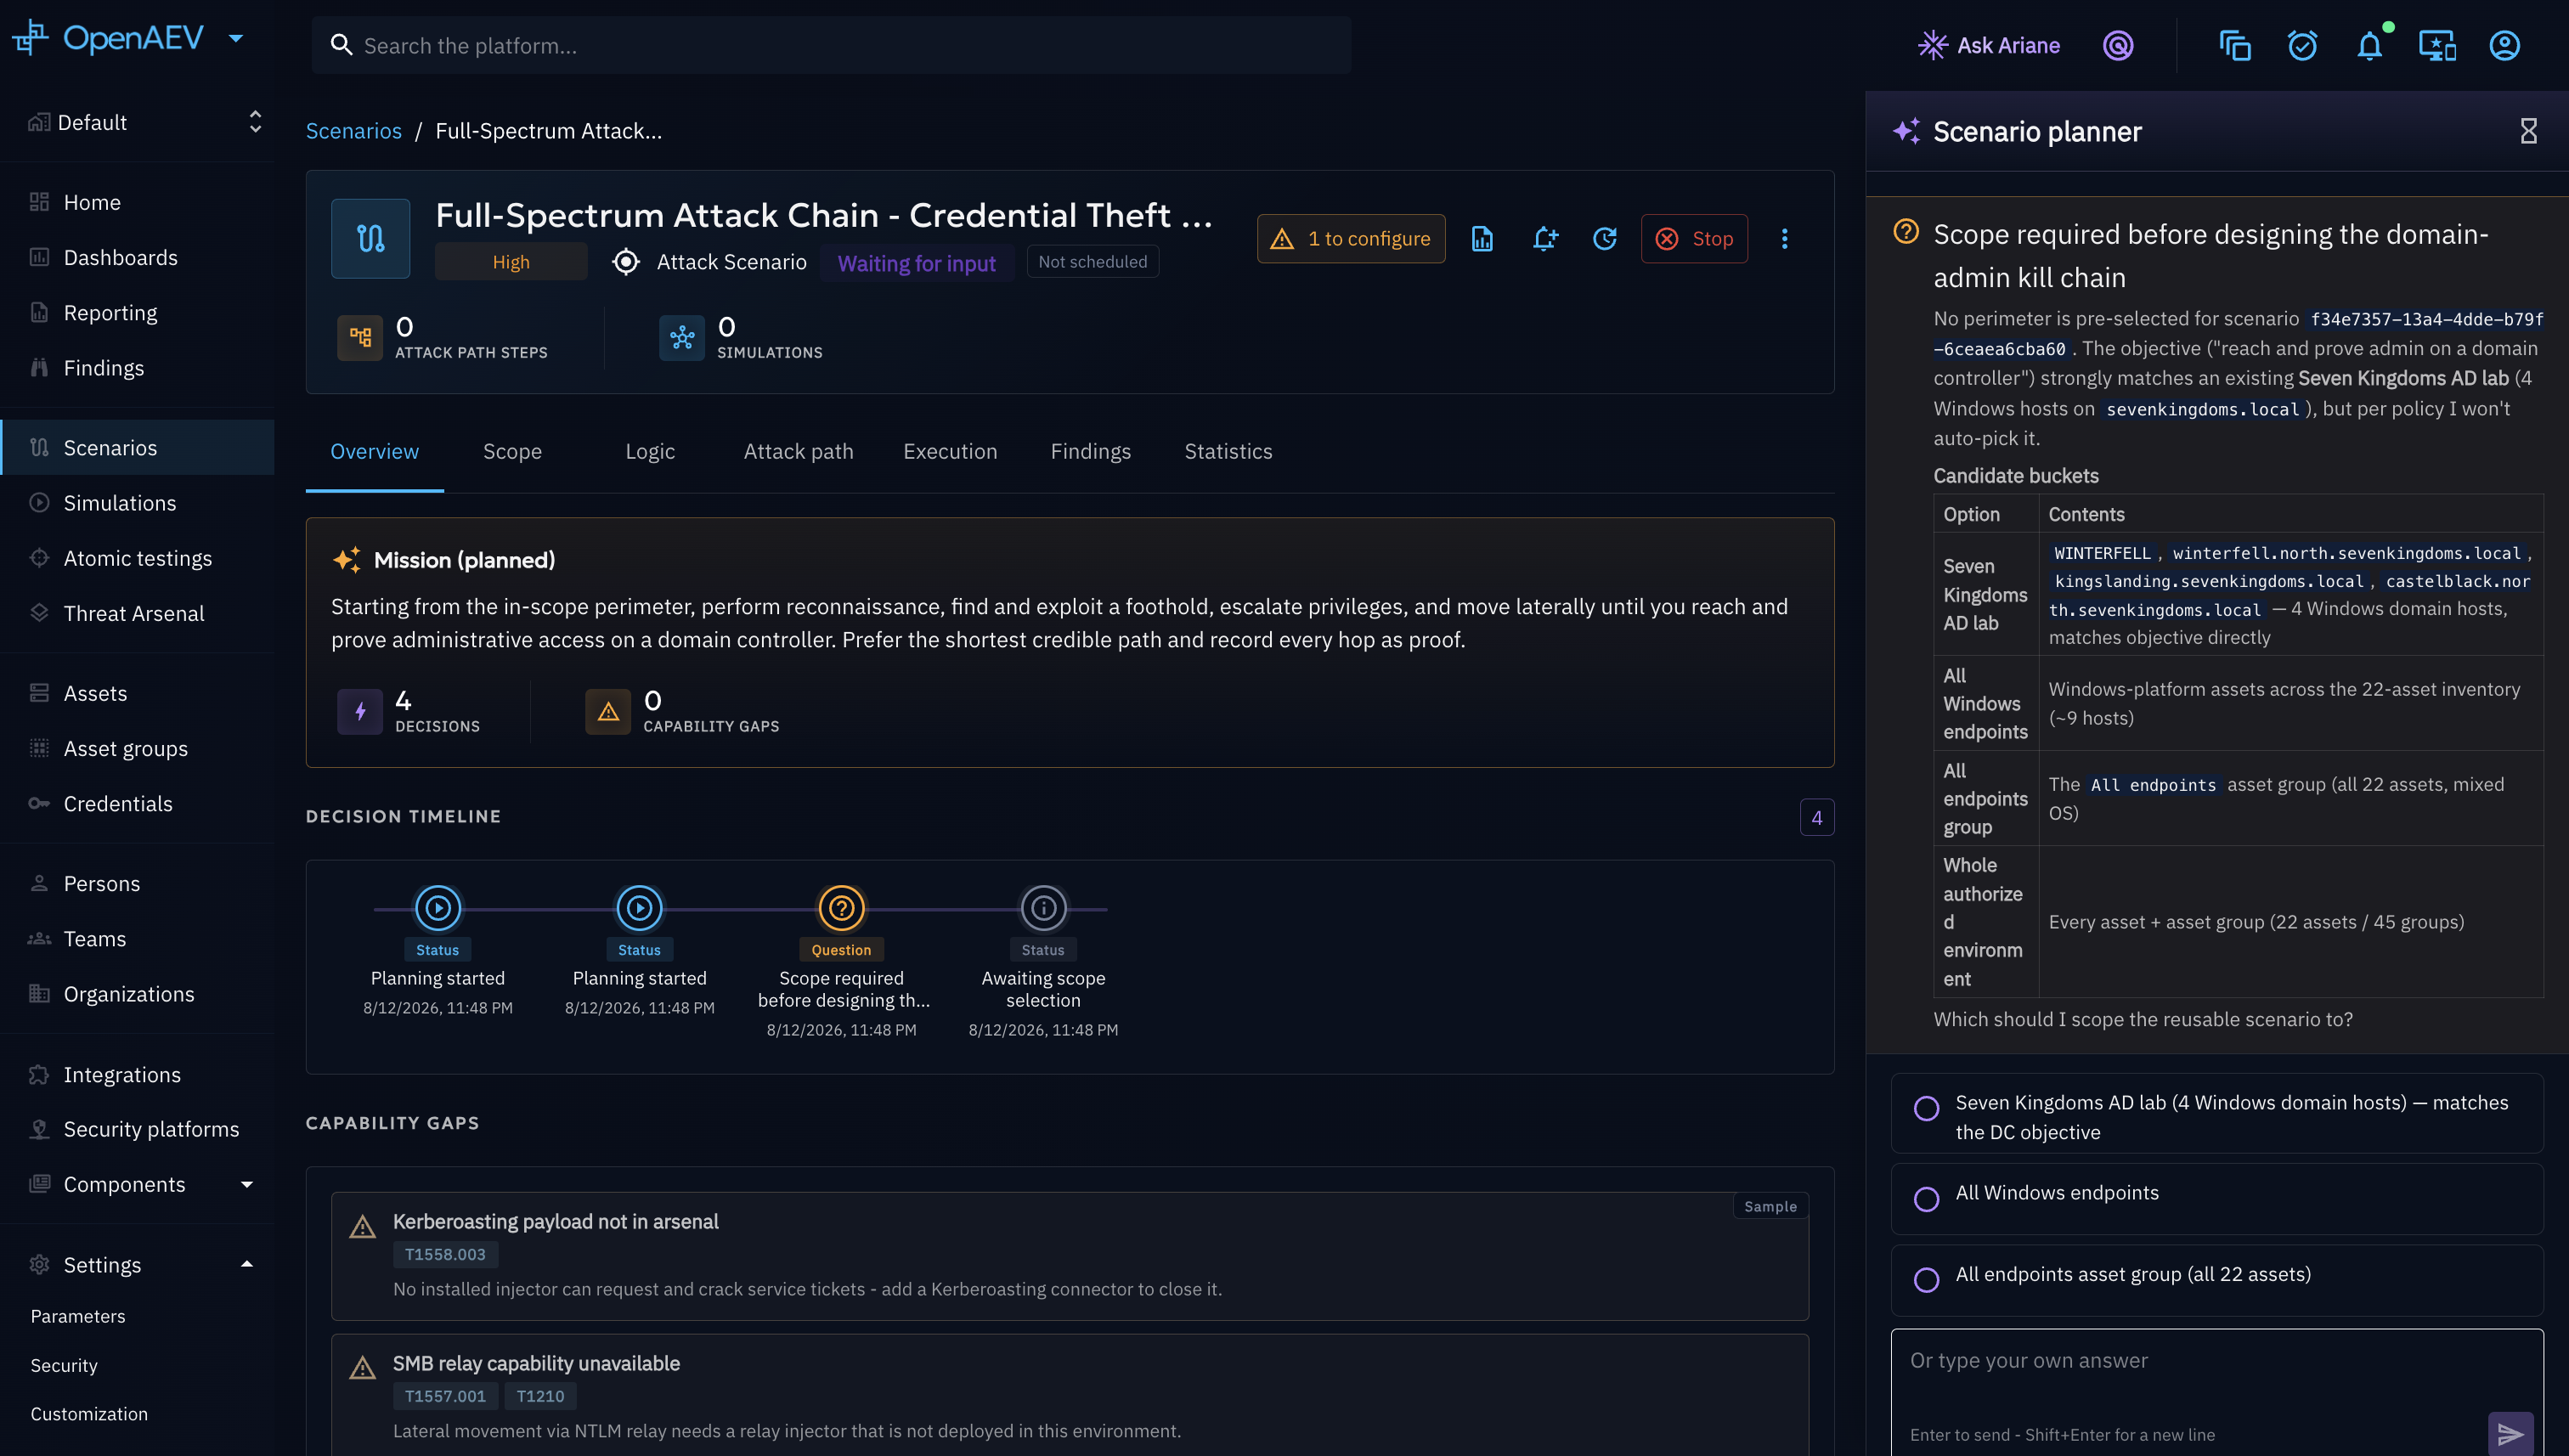Open Credentials in the sidebar

pos(137,803)
